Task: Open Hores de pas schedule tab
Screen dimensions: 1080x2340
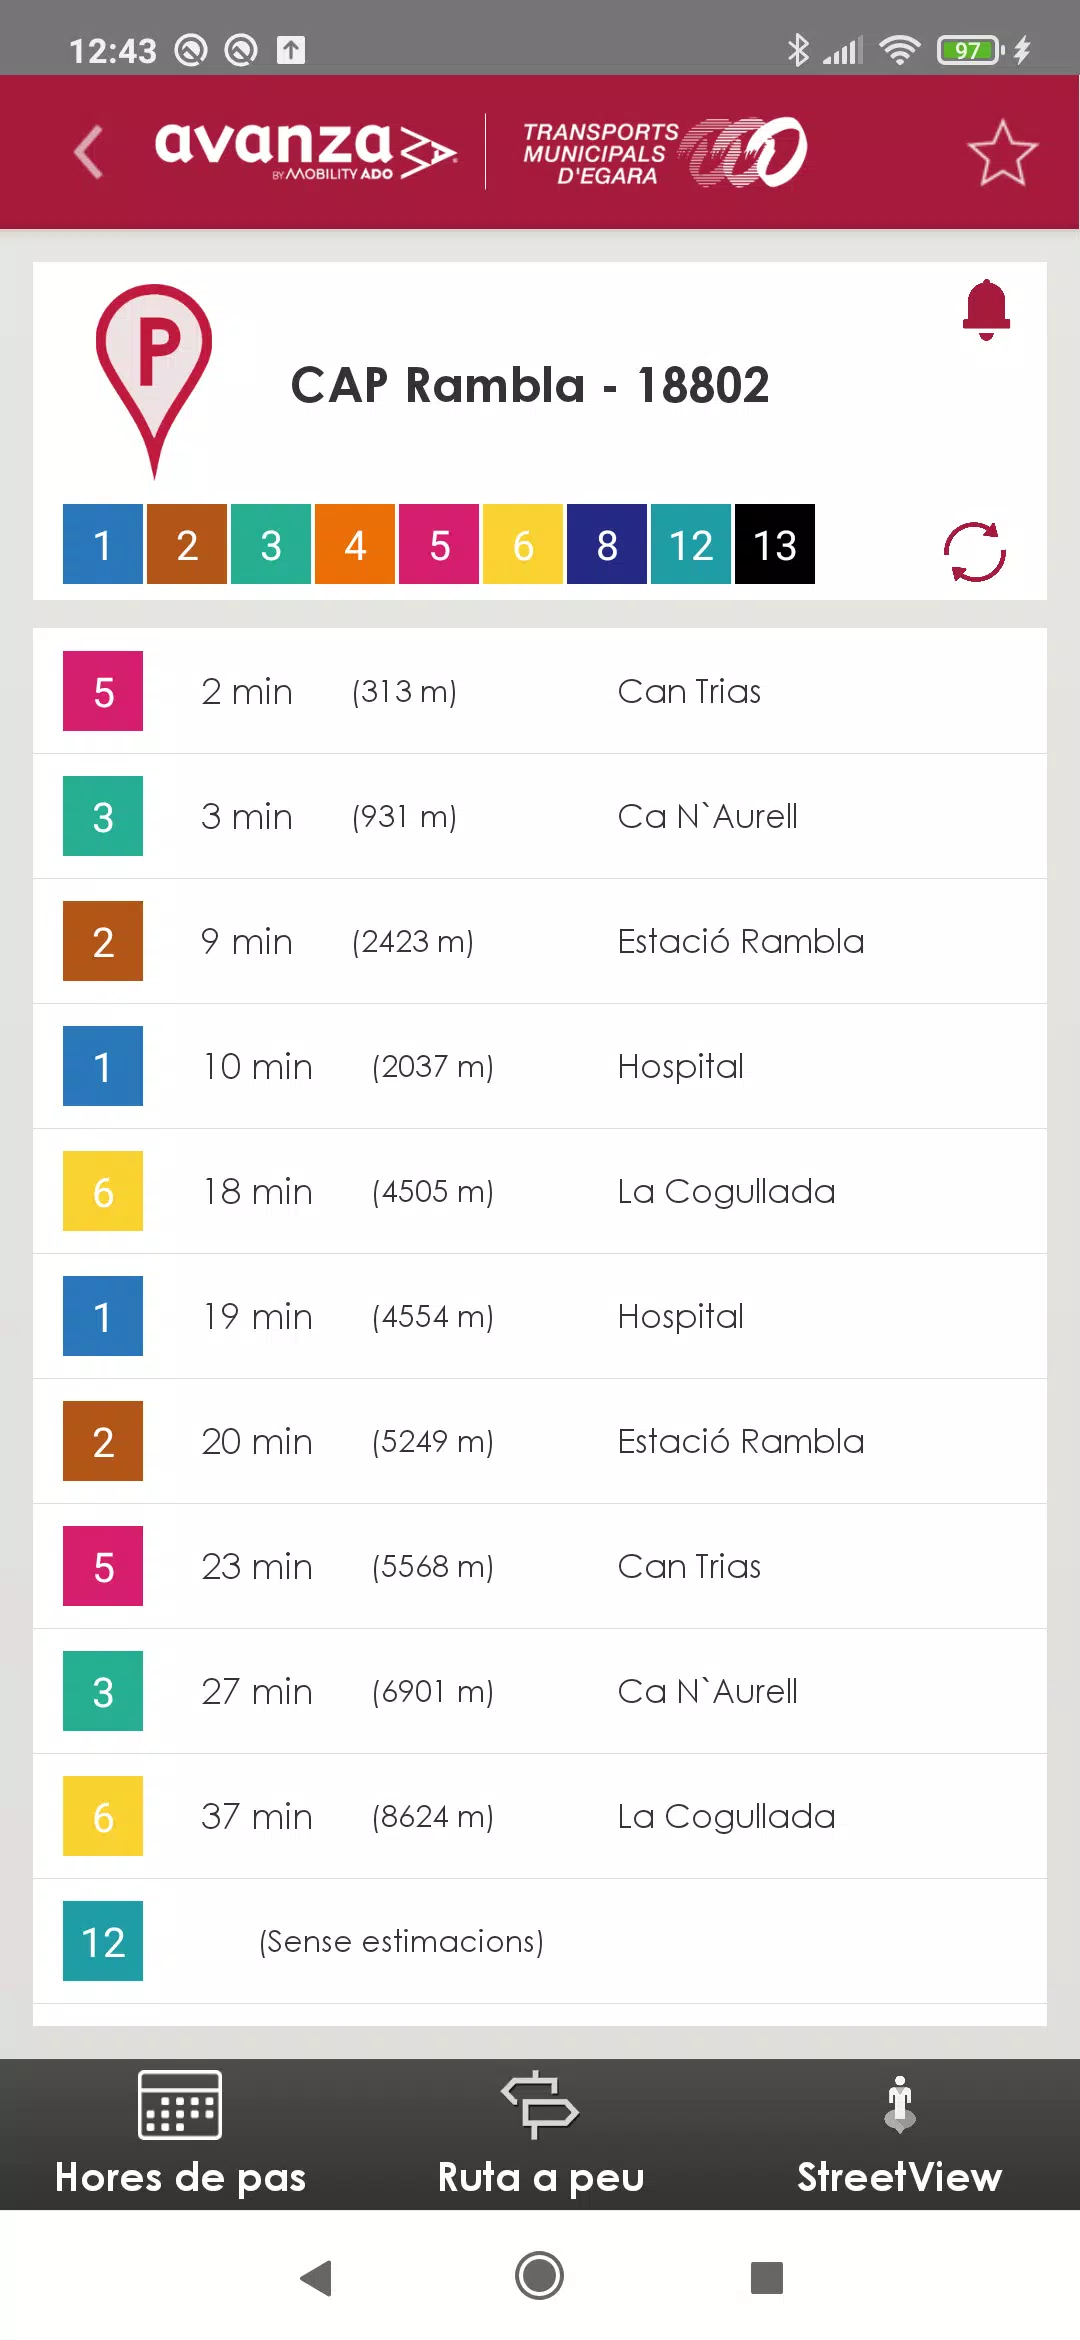Action: [x=180, y=2134]
